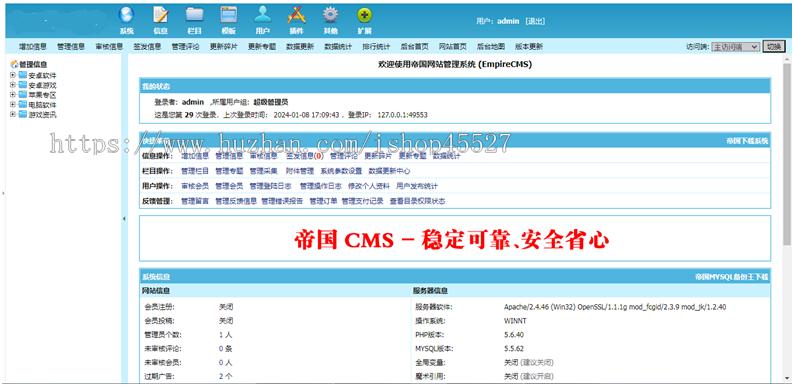Open 管理登陆日志 quick link
The height and width of the screenshot is (386, 794).
[270, 186]
